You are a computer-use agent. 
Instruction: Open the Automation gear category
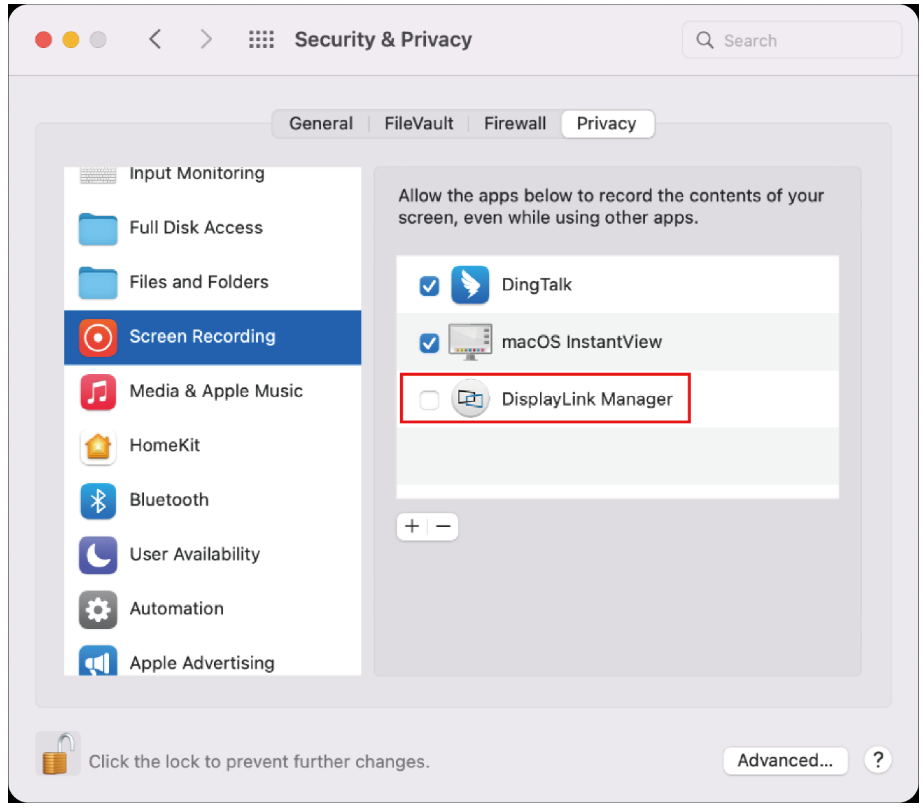click(98, 609)
